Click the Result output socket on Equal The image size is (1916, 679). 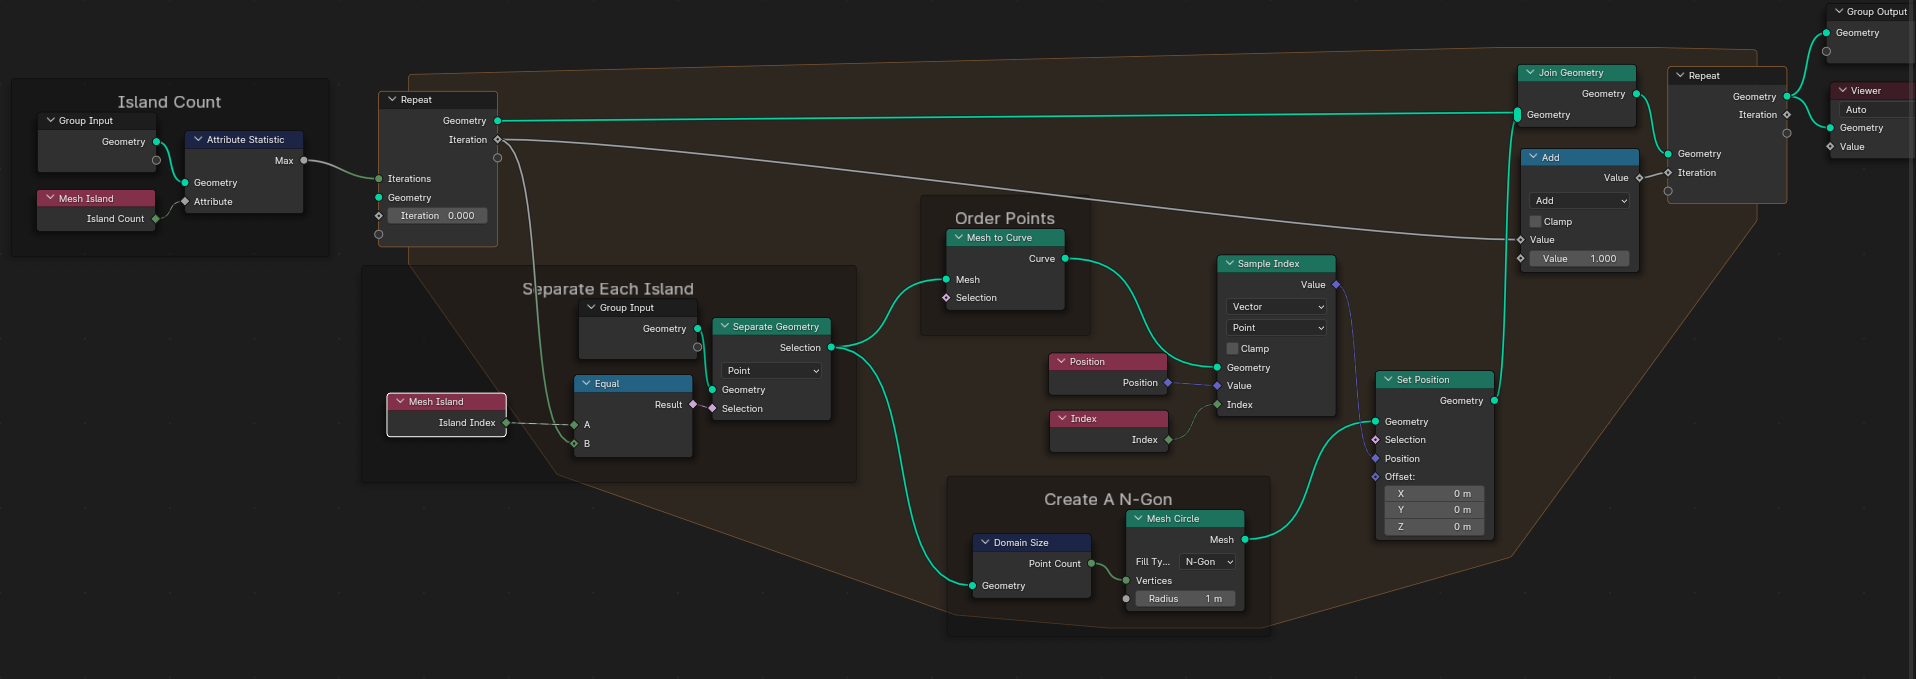(x=693, y=404)
